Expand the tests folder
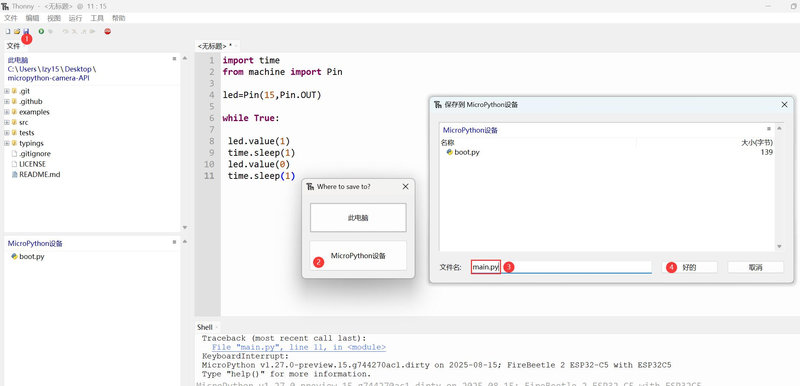800x386 pixels. coord(7,133)
